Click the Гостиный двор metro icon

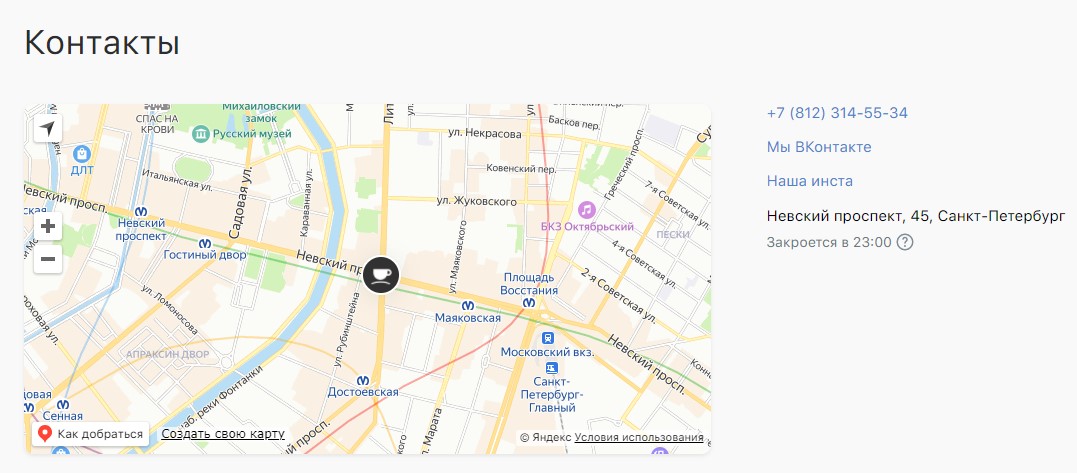[205, 242]
